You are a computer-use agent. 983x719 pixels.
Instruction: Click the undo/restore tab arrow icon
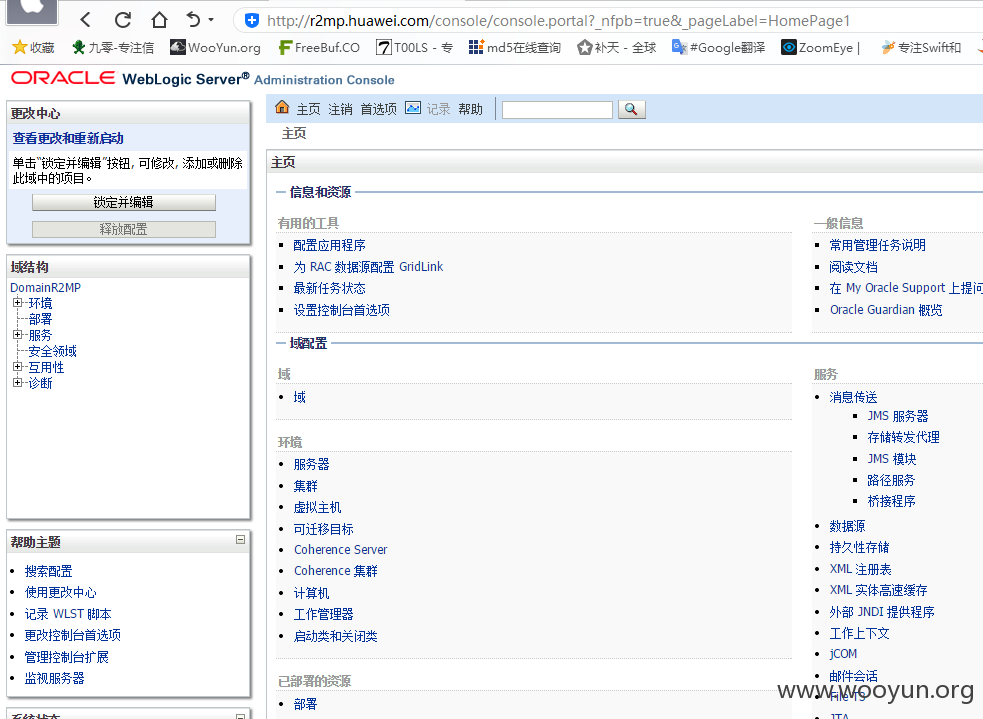194,20
